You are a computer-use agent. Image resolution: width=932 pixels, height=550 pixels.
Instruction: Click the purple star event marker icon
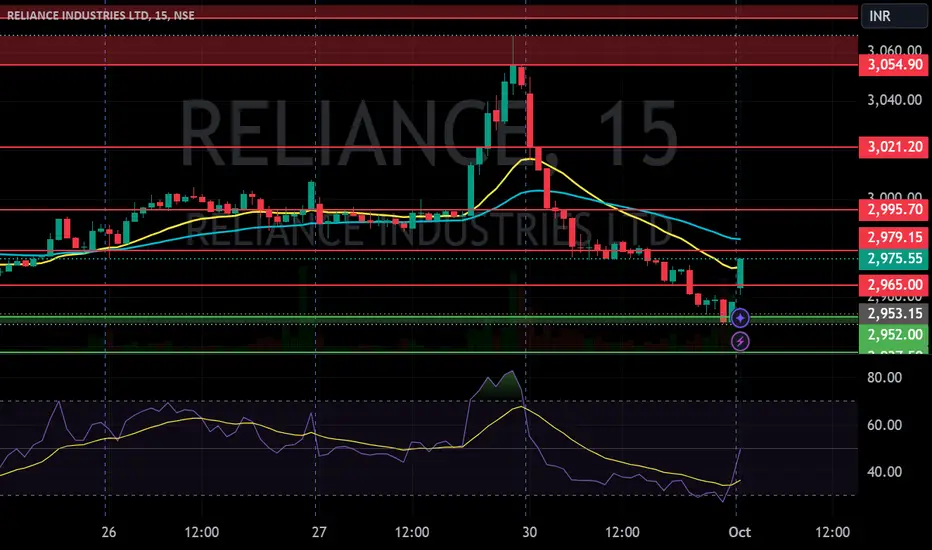point(740,318)
